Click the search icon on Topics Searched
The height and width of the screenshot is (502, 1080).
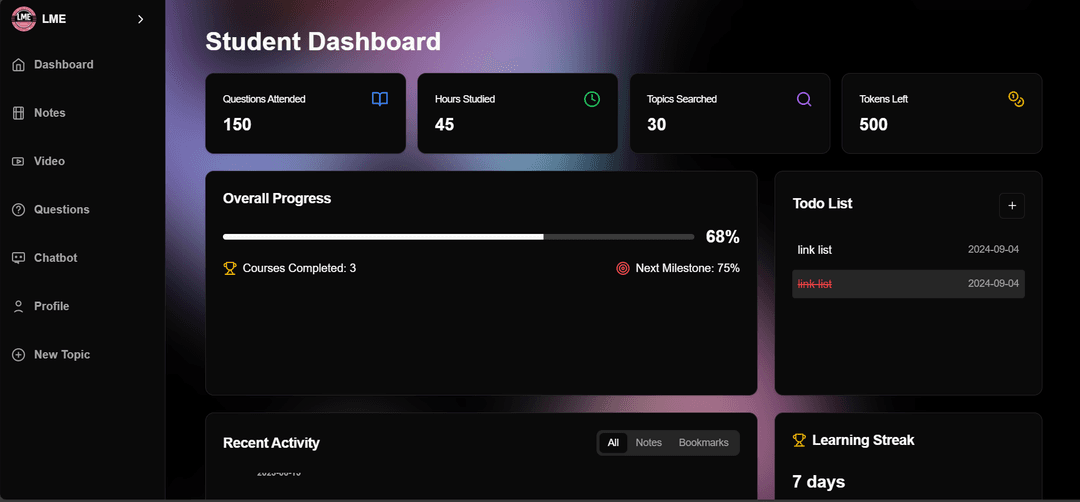(804, 99)
